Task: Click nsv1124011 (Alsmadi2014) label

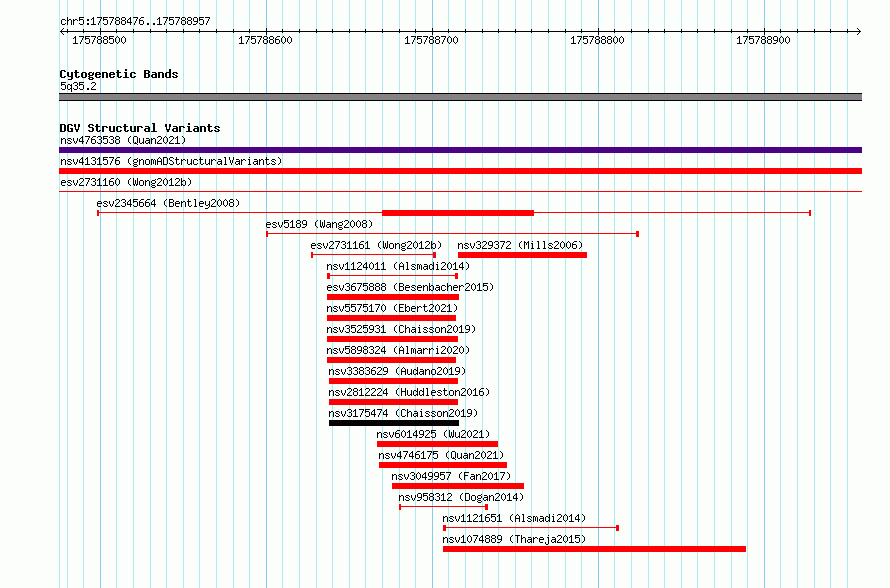Action: (398, 266)
